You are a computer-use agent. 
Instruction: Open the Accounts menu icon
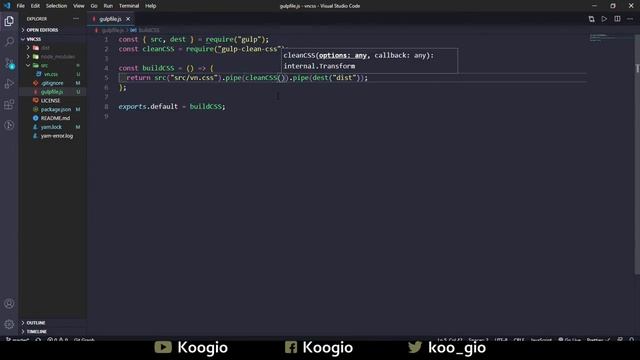point(9,303)
